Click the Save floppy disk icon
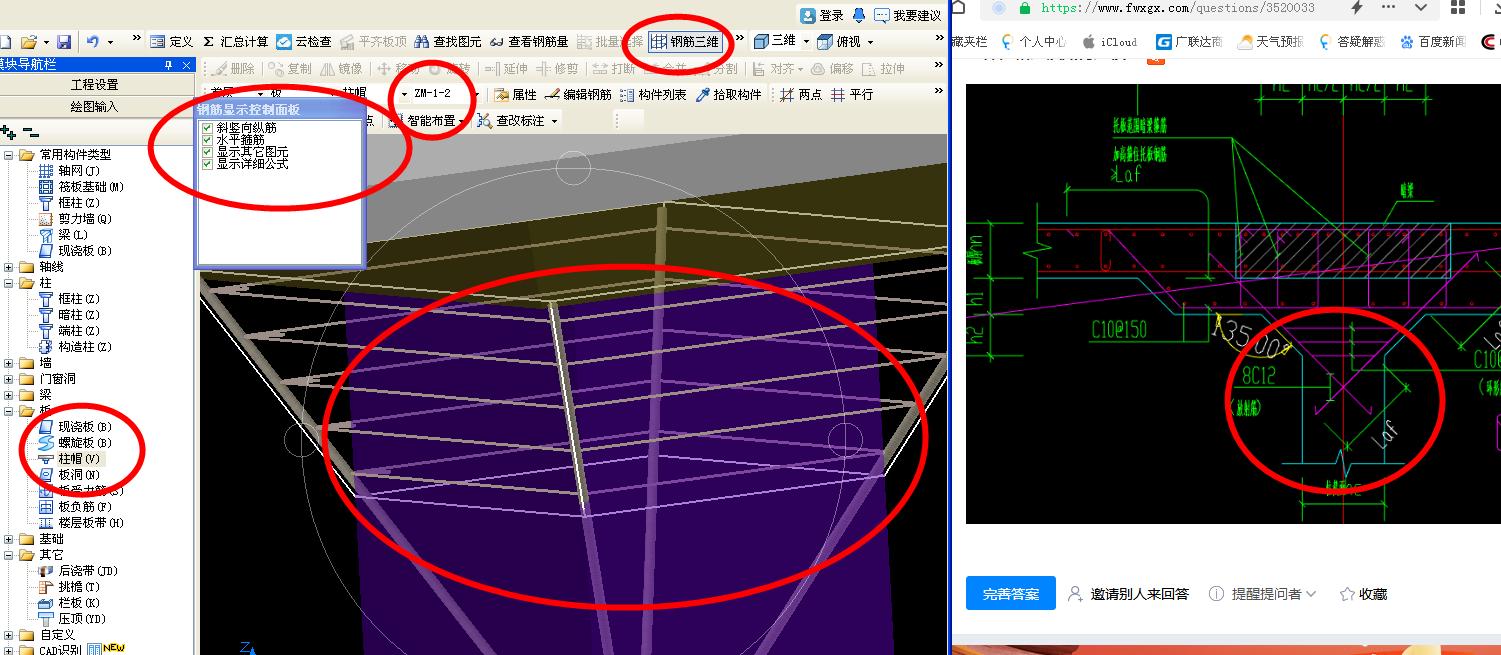1501x655 pixels. (64, 42)
